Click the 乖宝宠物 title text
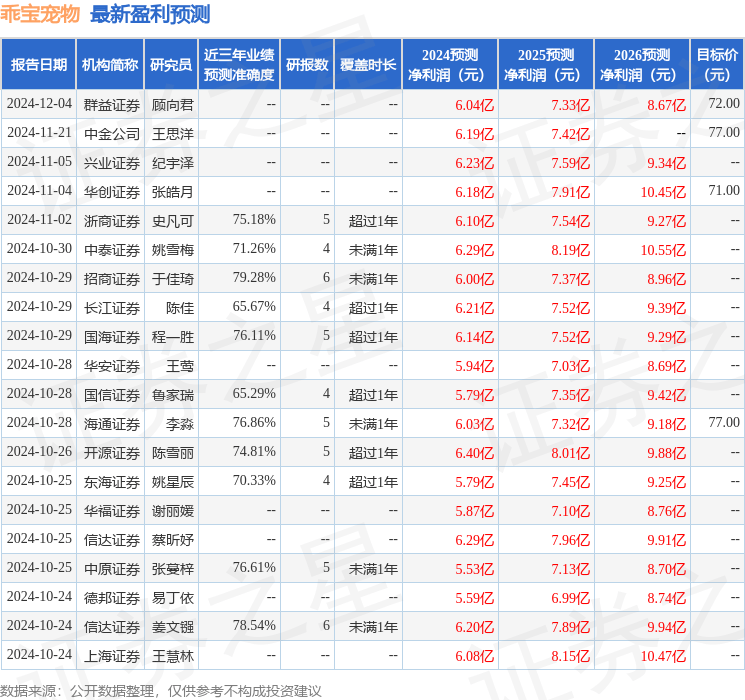This screenshot has height=700, width=745. pyautogui.click(x=40, y=14)
